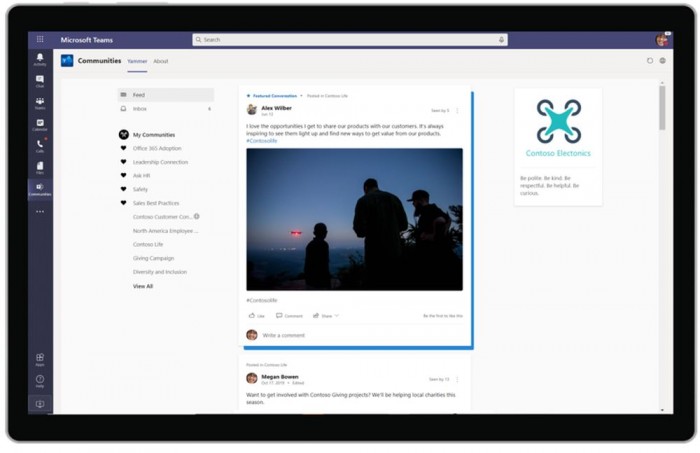Image resolution: width=700 pixels, height=453 pixels.
Task: Toggle heart for Ask HR
Action: (124, 175)
